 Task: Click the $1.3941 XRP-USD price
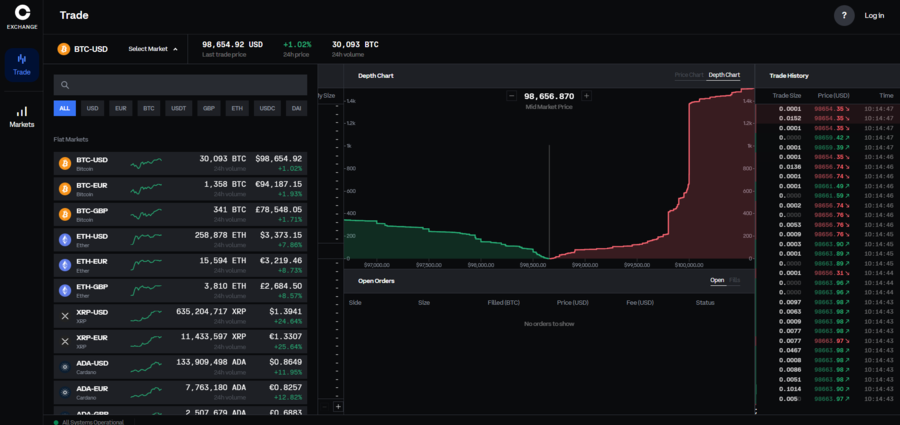click(285, 311)
